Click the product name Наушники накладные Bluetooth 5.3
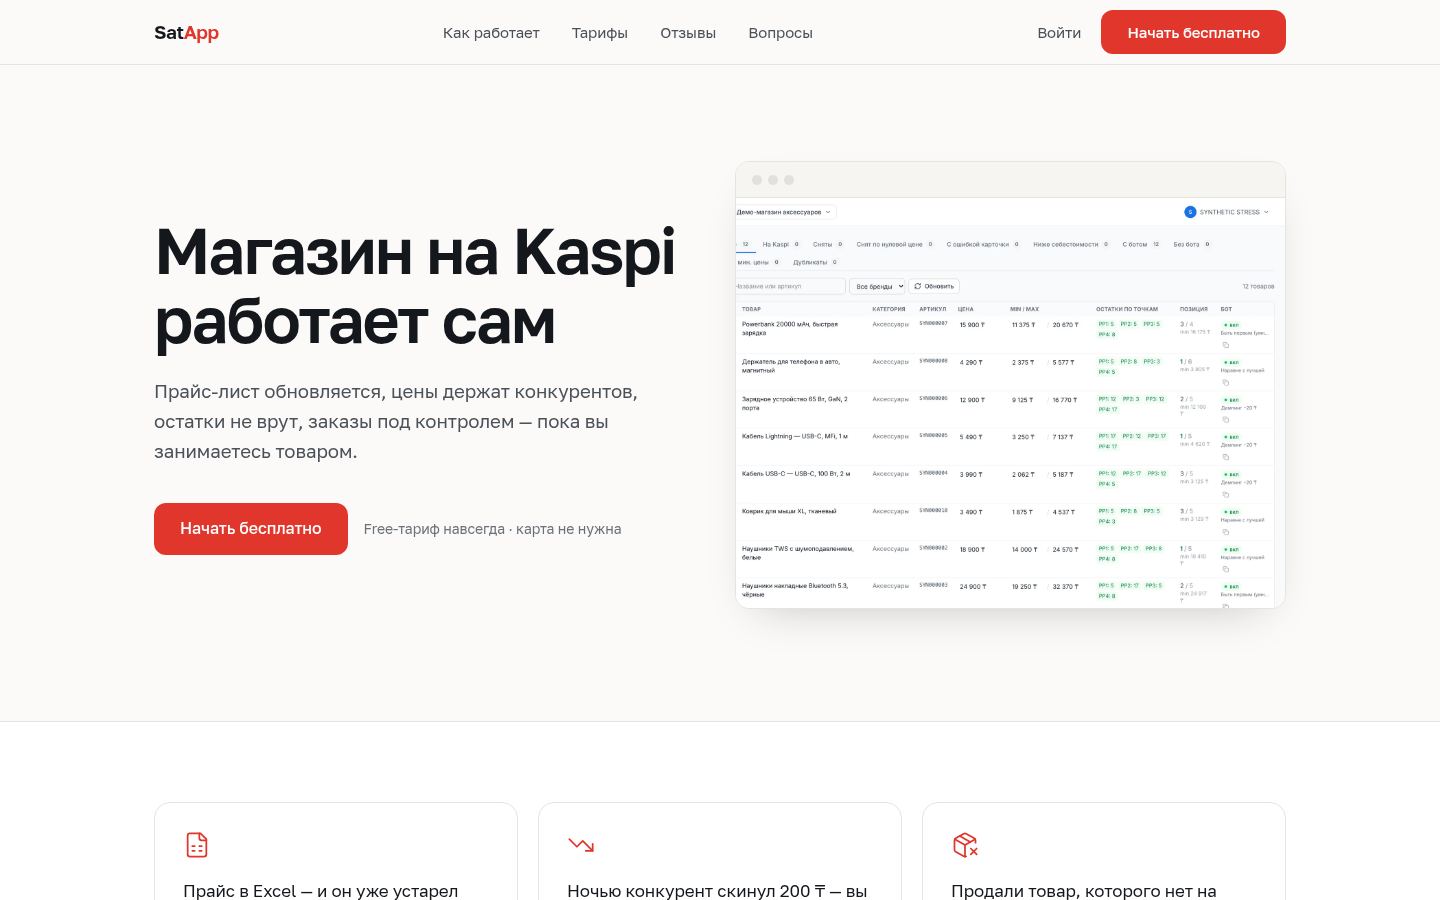Screen dimensions: 1440x900 click(x=795, y=590)
